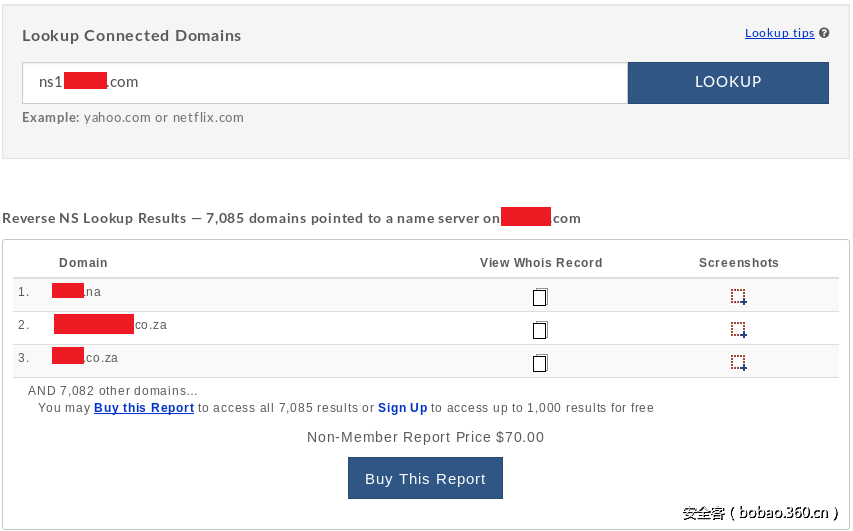Open the Lookup tips link
853x531 pixels.
click(x=779, y=33)
